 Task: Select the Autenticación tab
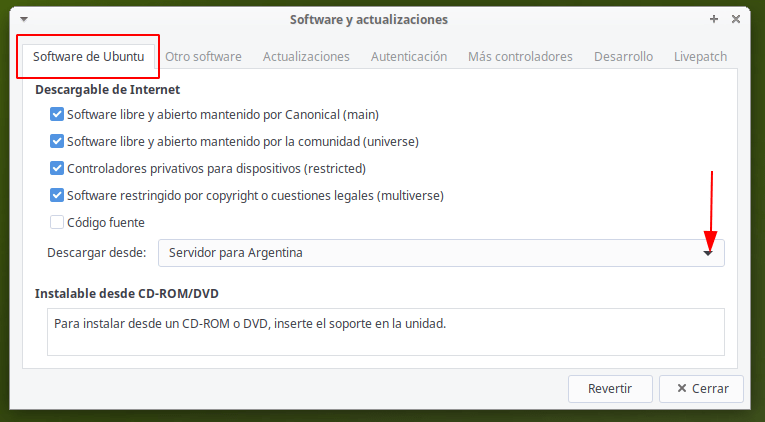point(409,57)
